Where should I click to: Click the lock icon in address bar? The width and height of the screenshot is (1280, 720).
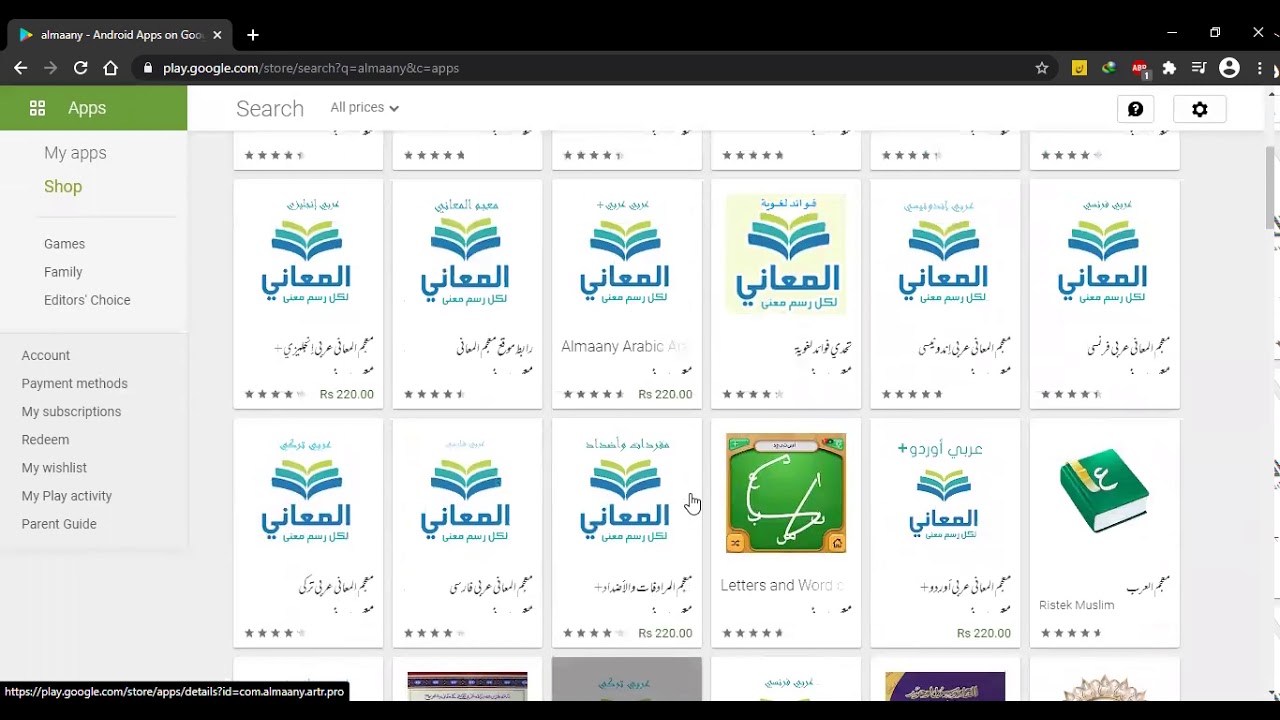click(148, 68)
